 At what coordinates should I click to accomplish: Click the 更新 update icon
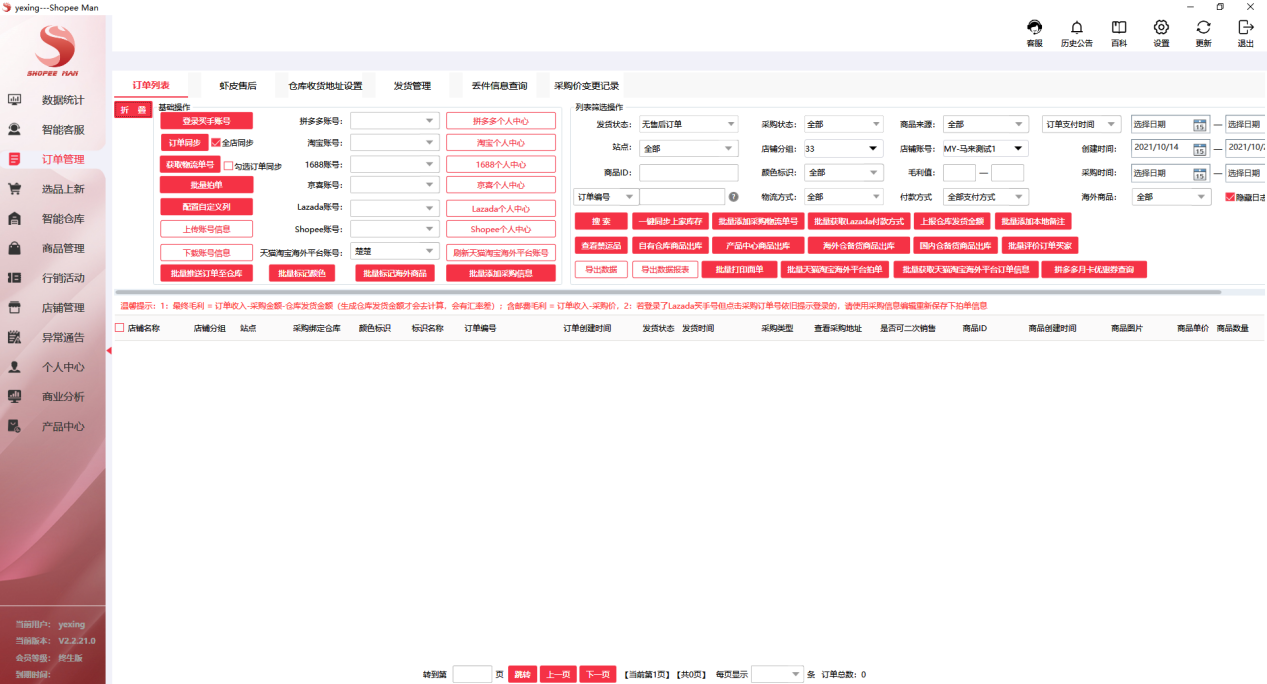pos(1202,28)
